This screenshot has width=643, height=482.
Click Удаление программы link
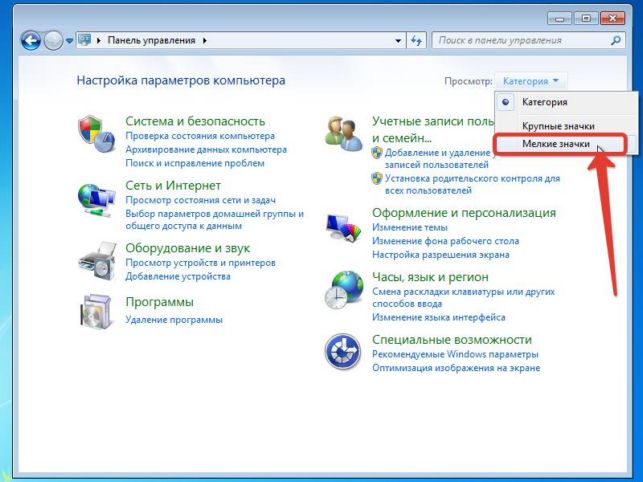pyautogui.click(x=174, y=319)
